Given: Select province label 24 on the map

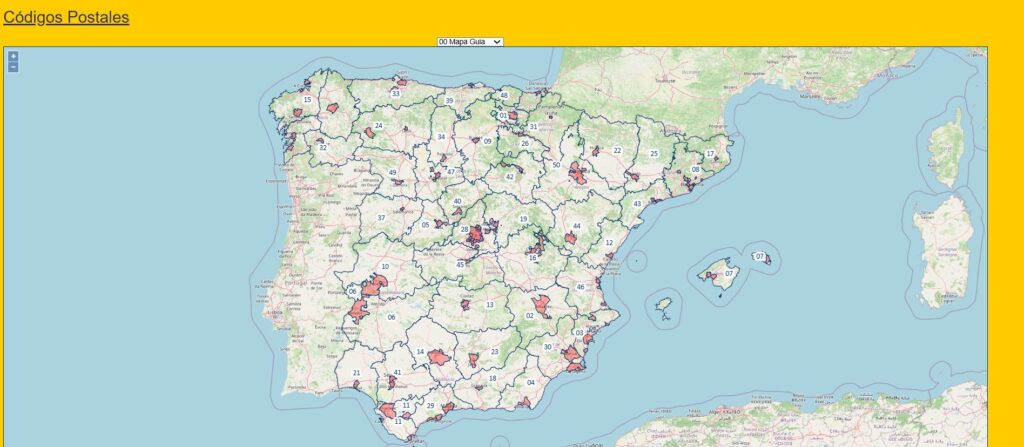Looking at the screenshot, I should click(x=378, y=125).
